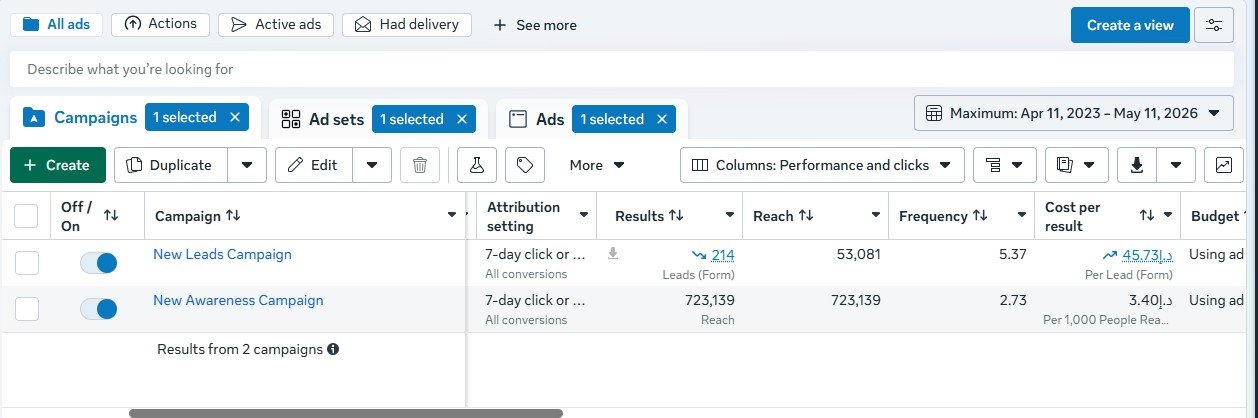Open the New Awareness Campaign link
The width and height of the screenshot is (1258, 418).
tap(238, 300)
